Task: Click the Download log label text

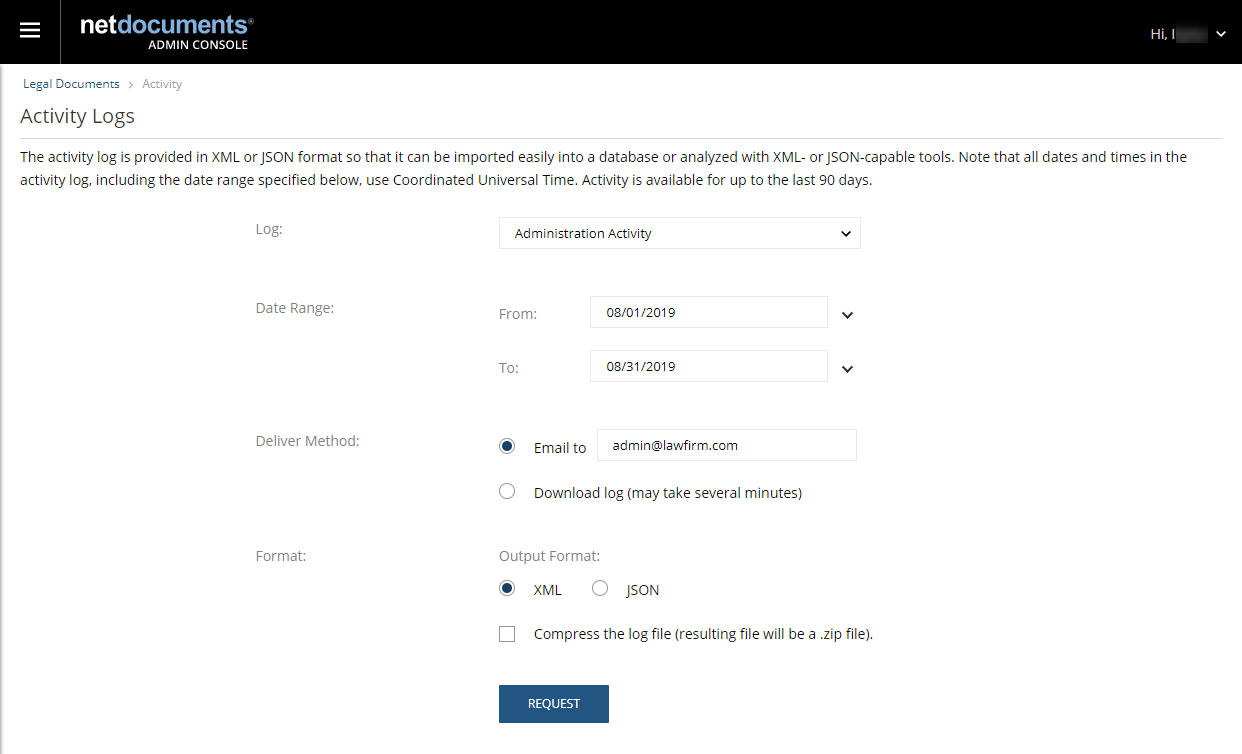Action: 667,493
